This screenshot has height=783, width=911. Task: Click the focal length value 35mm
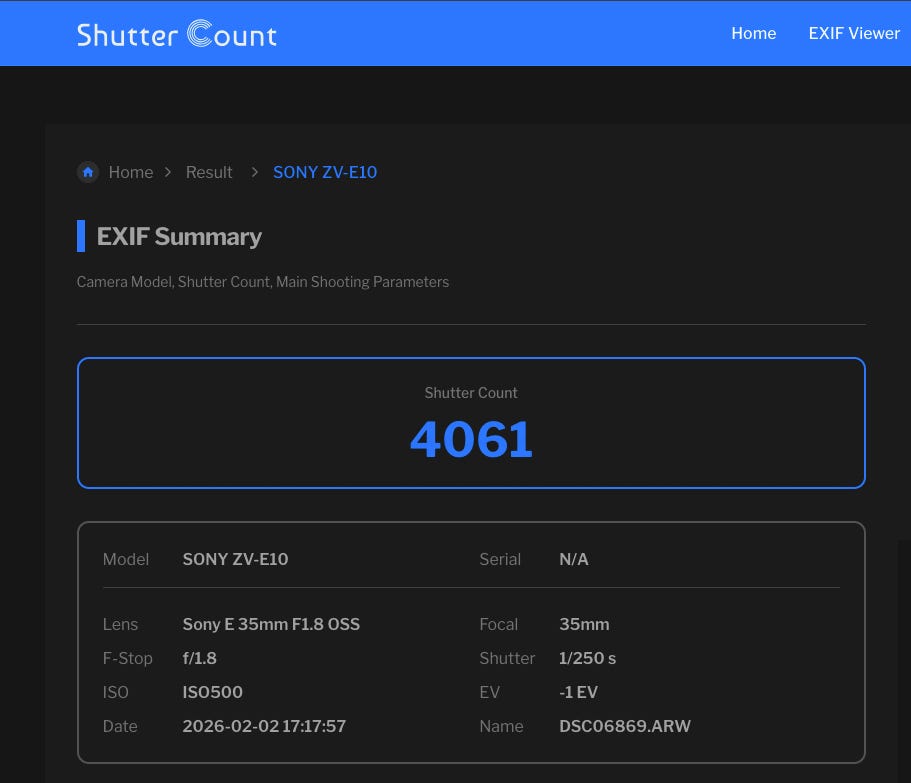[x=584, y=624]
